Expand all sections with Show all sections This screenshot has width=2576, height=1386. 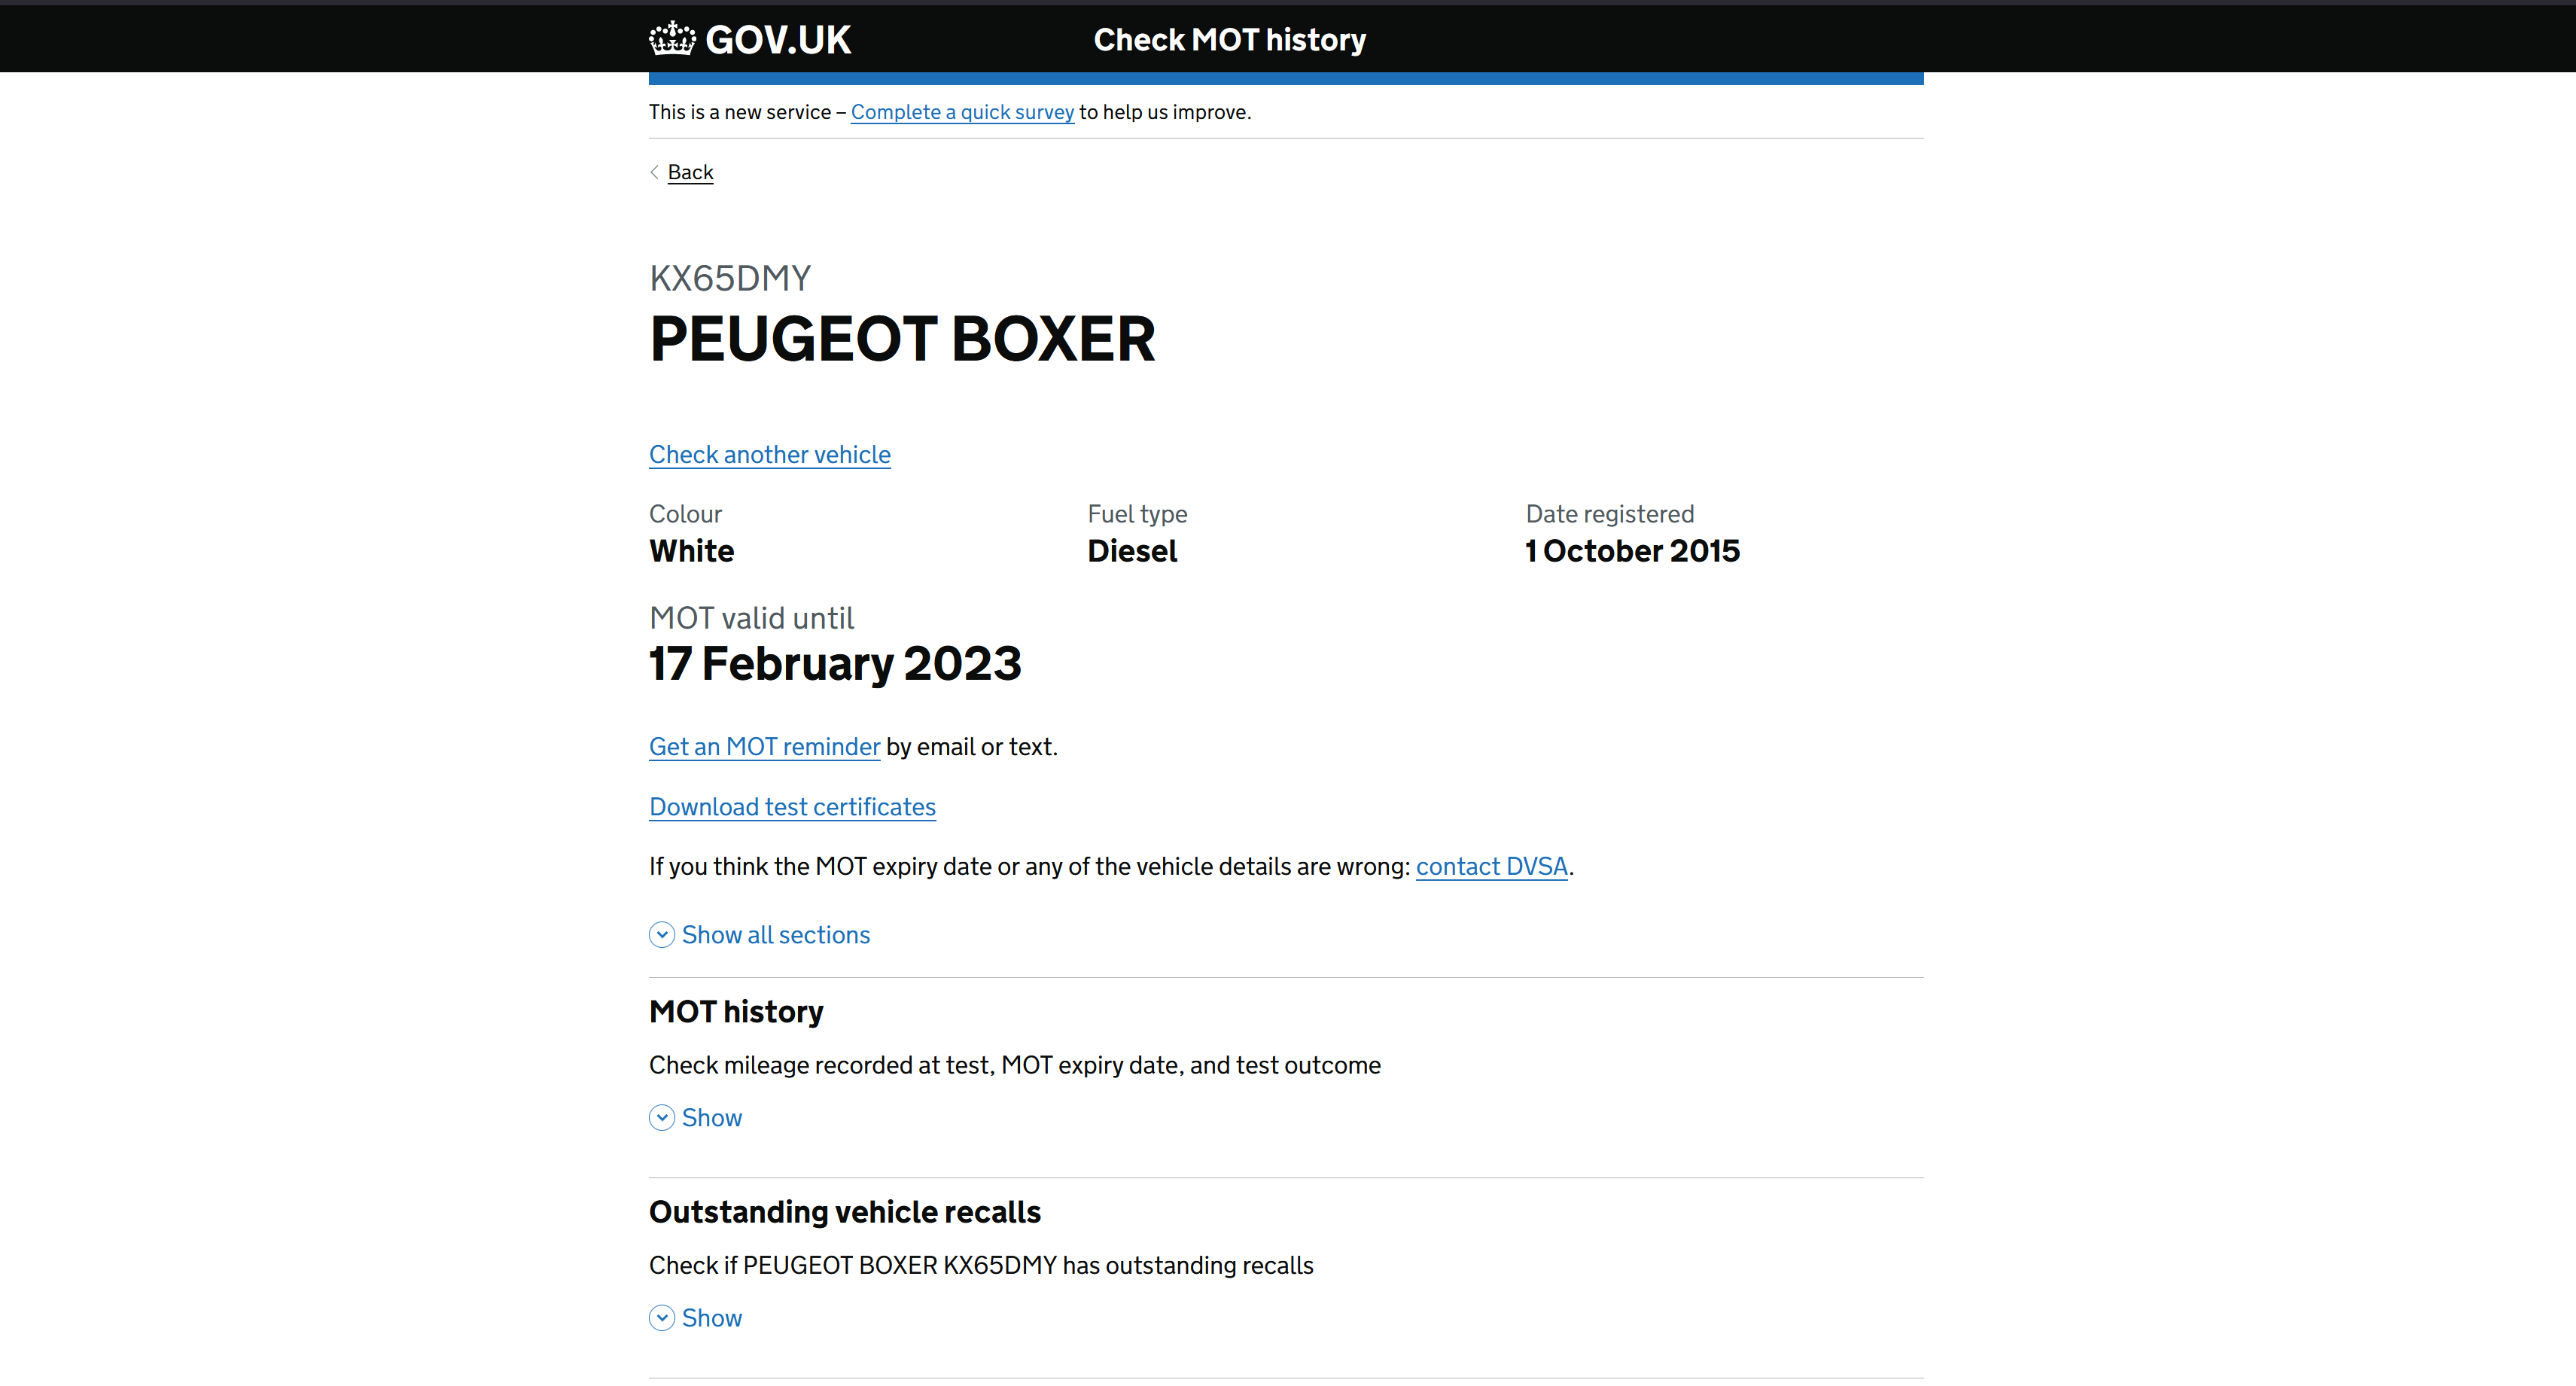tap(776, 935)
